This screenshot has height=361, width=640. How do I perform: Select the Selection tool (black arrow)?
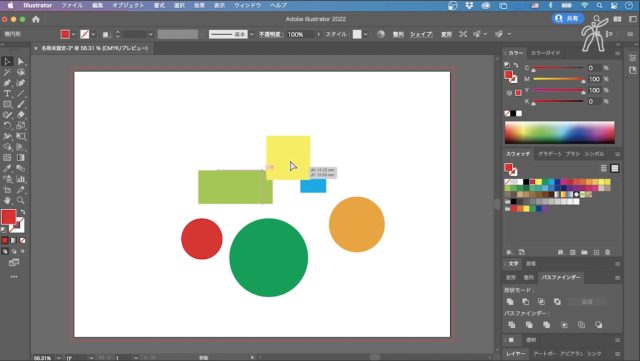pyautogui.click(x=7, y=61)
